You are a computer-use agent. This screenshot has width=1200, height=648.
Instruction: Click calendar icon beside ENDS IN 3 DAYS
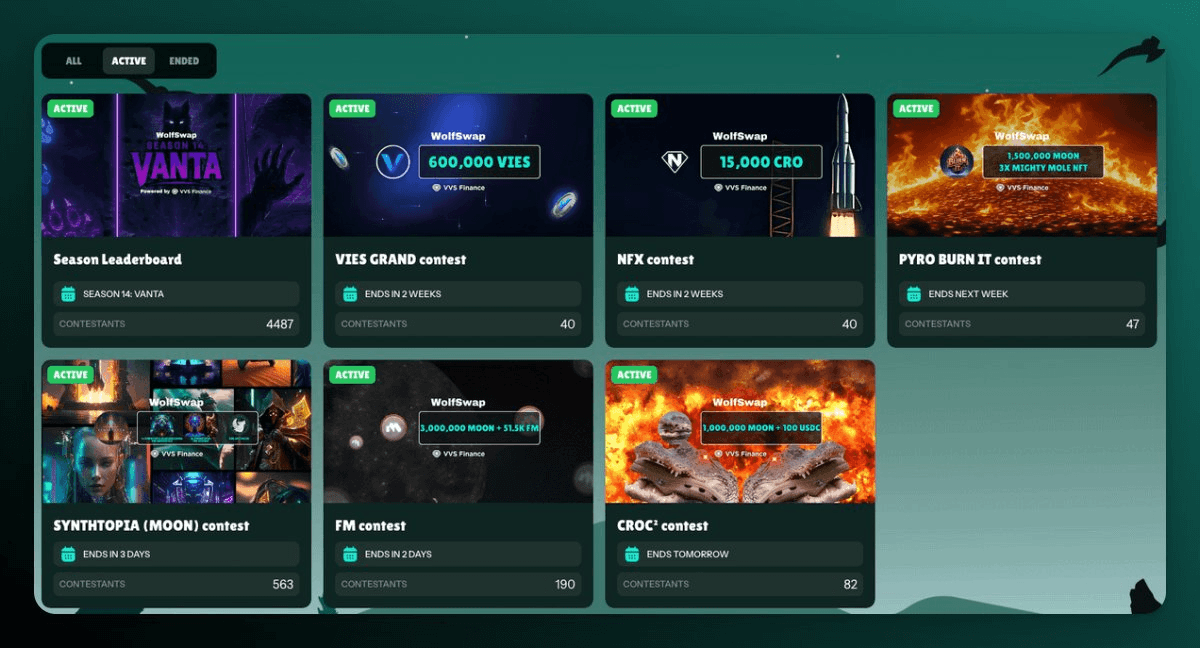coord(68,554)
